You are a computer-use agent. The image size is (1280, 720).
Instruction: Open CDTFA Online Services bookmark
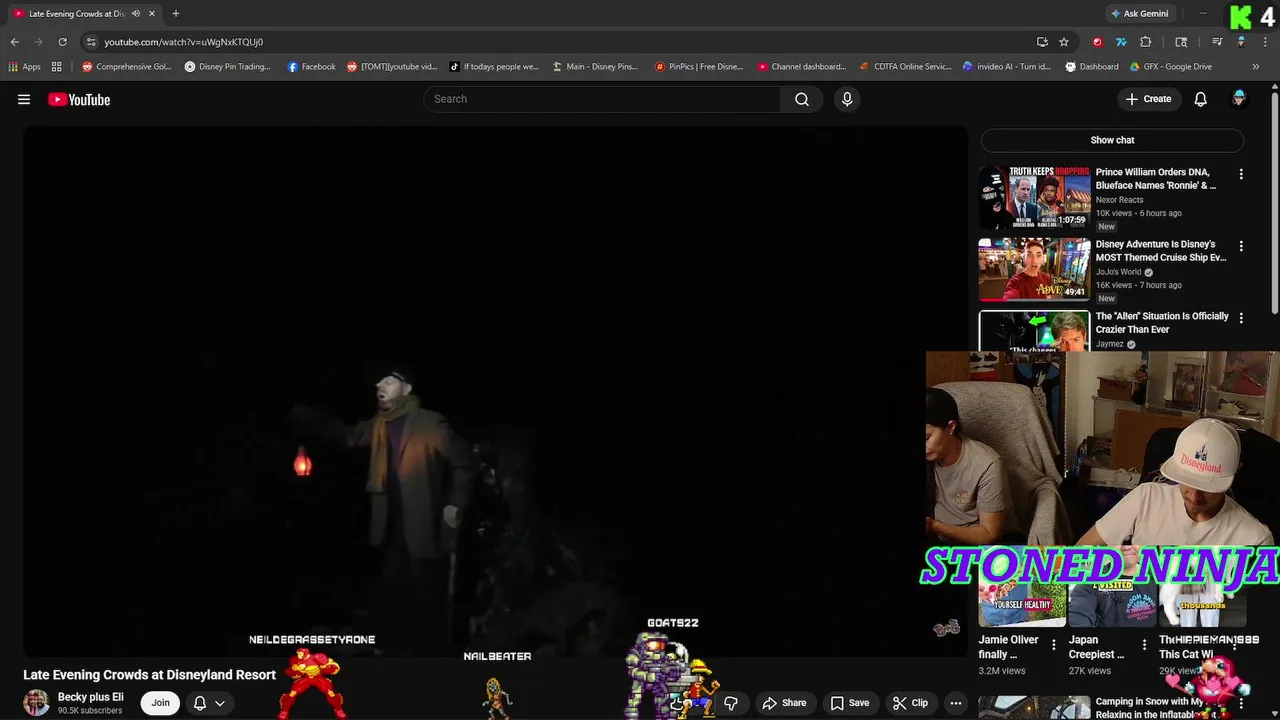906,67
